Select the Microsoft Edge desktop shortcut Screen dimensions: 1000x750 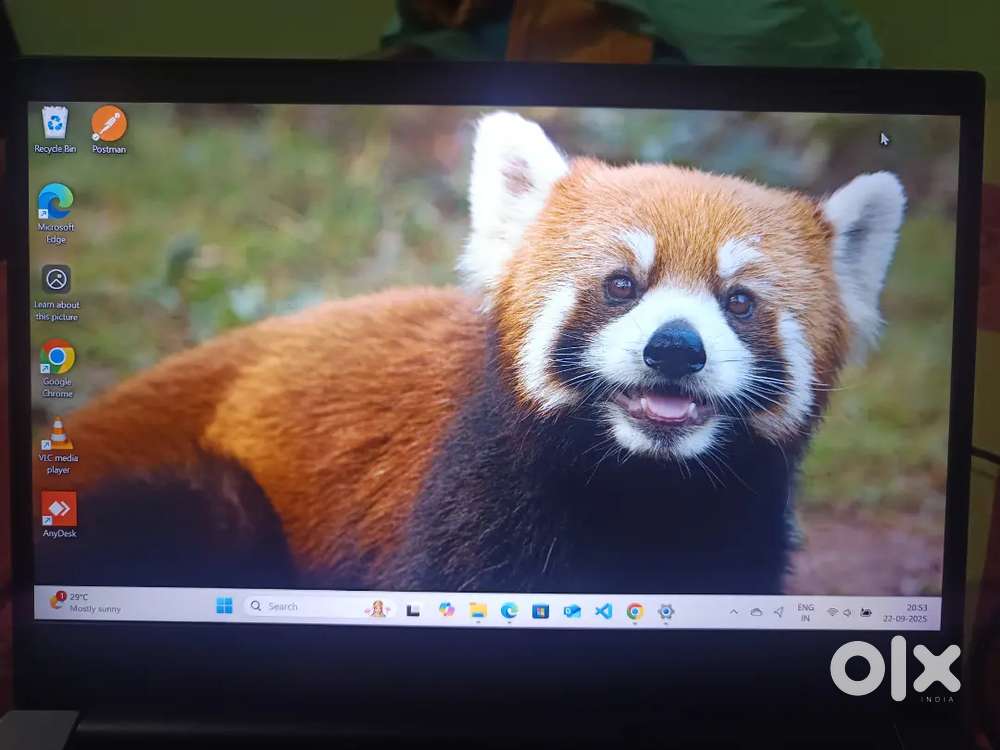click(56, 203)
